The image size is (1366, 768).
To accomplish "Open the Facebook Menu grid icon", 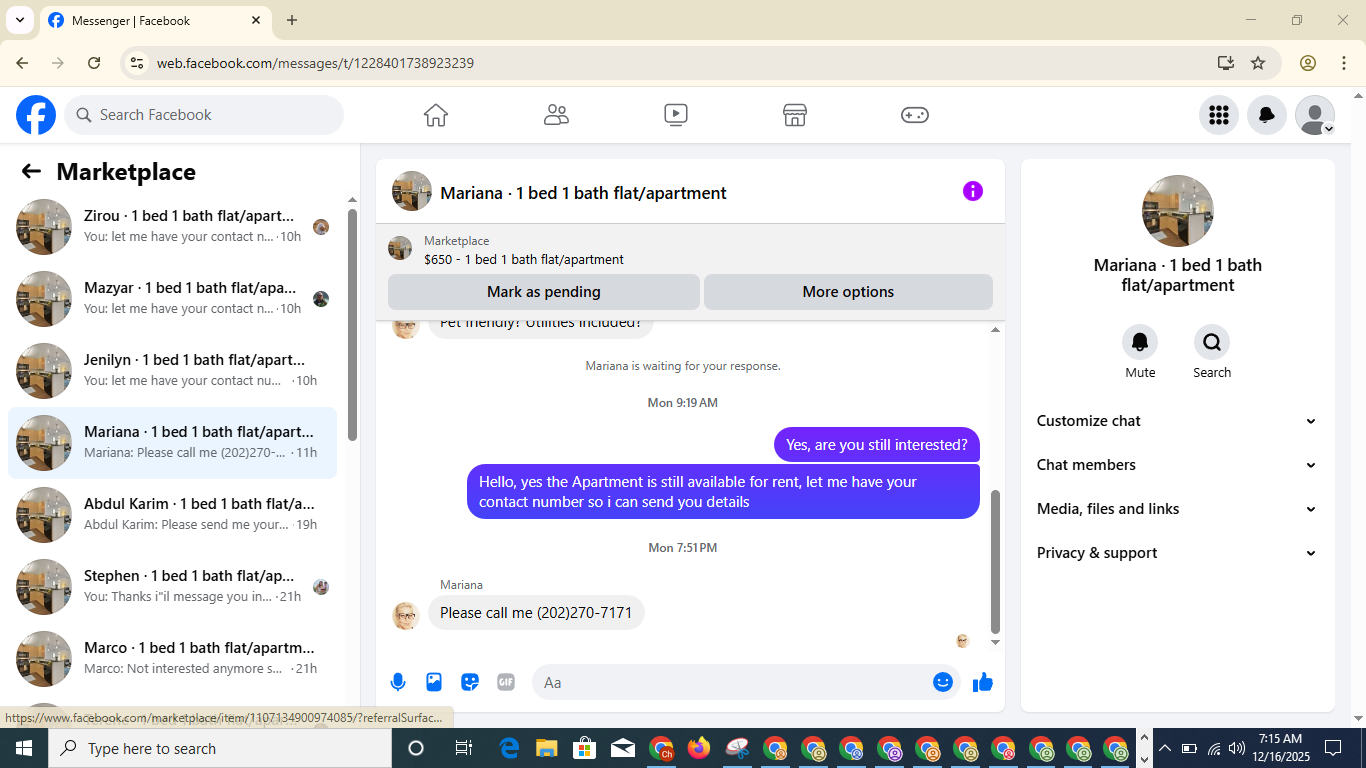I will (1218, 115).
